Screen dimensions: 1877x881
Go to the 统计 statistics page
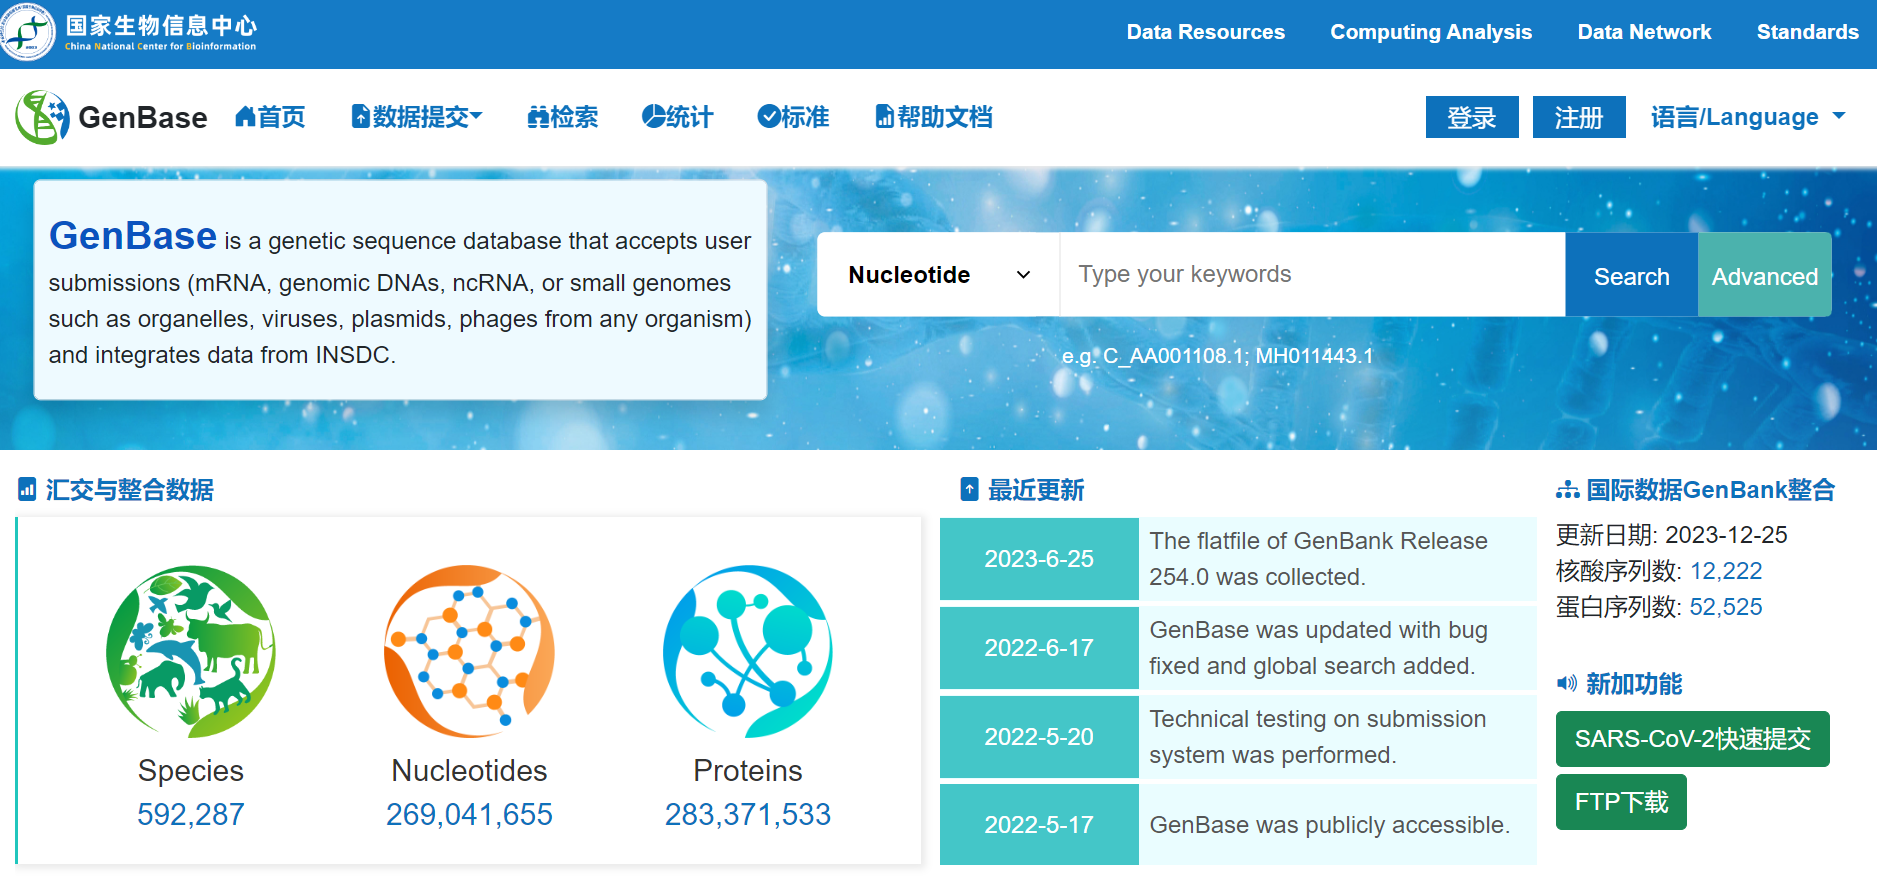coord(677,117)
